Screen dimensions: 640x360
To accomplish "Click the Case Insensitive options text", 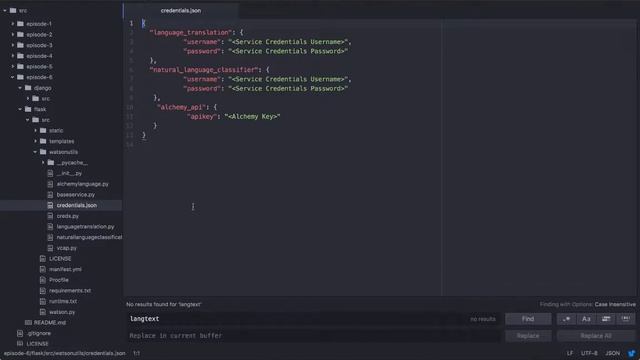I will click(615, 304).
